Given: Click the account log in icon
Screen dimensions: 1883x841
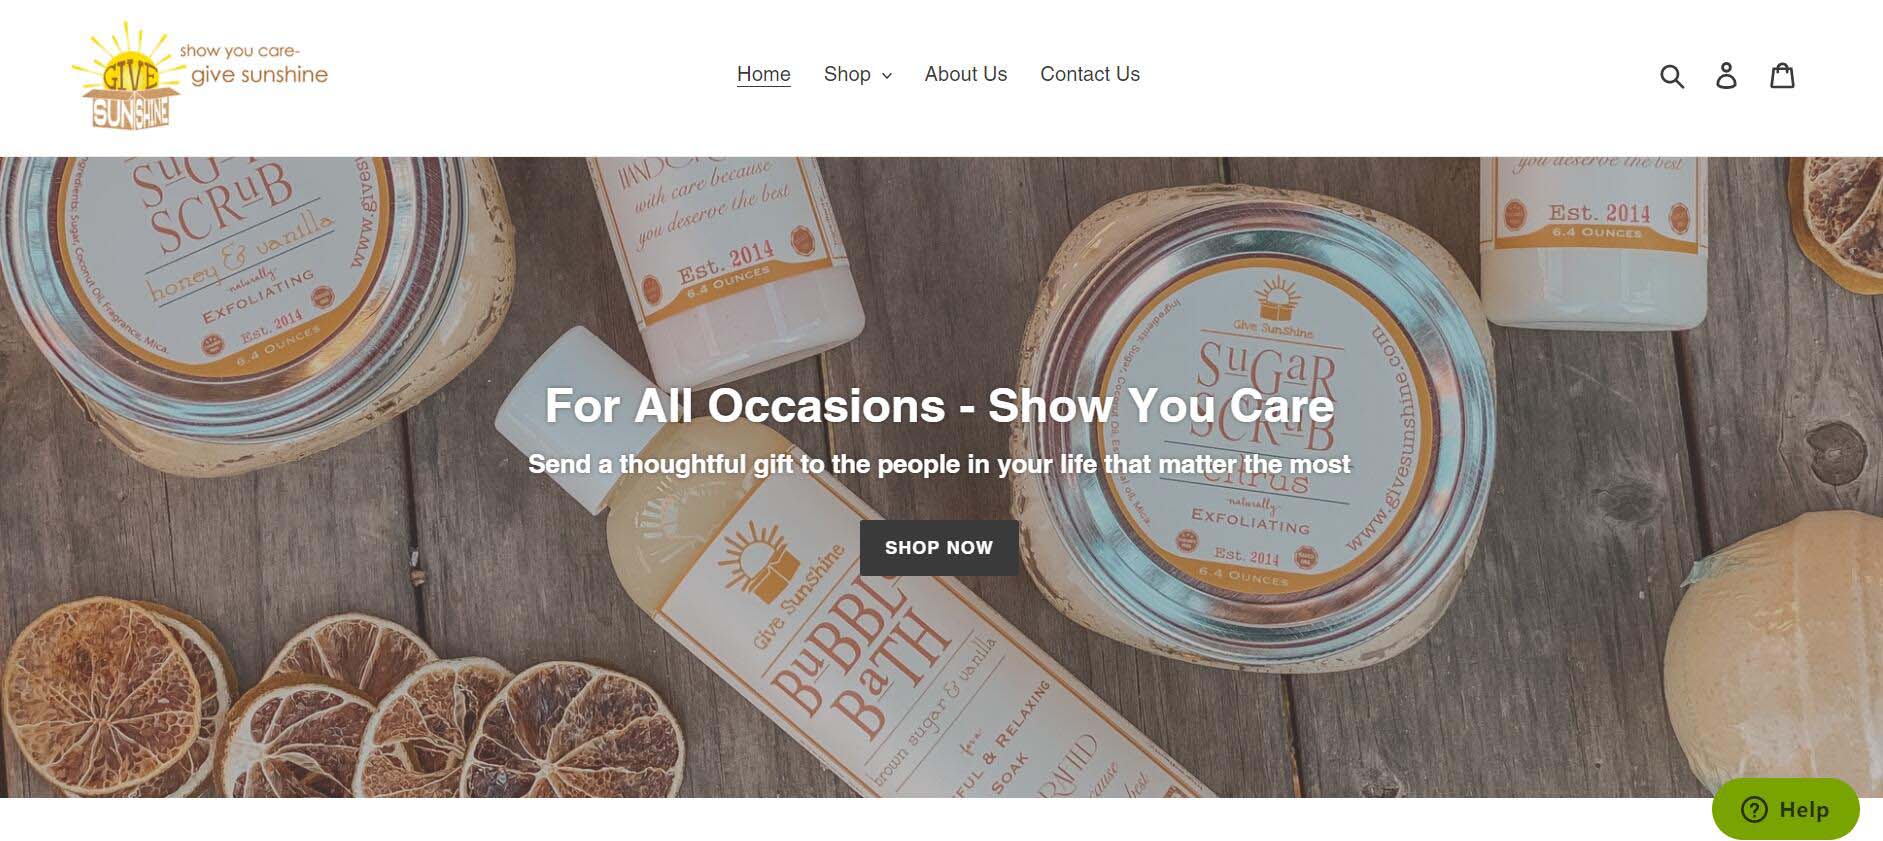Looking at the screenshot, I should (1727, 75).
